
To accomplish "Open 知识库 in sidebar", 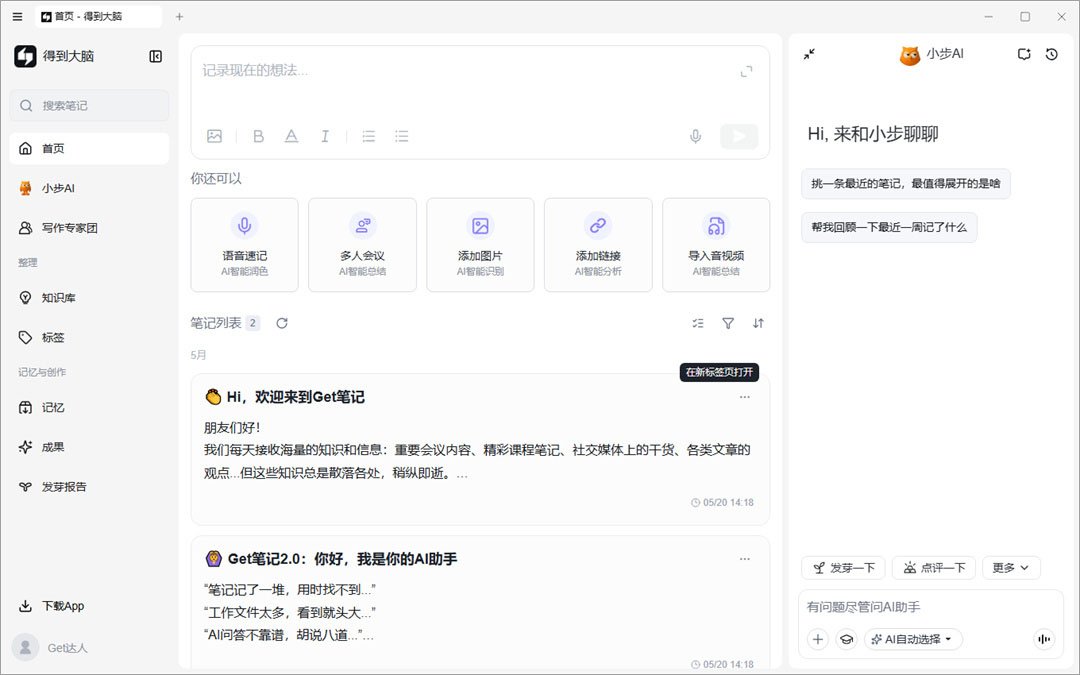I will (x=89, y=298).
